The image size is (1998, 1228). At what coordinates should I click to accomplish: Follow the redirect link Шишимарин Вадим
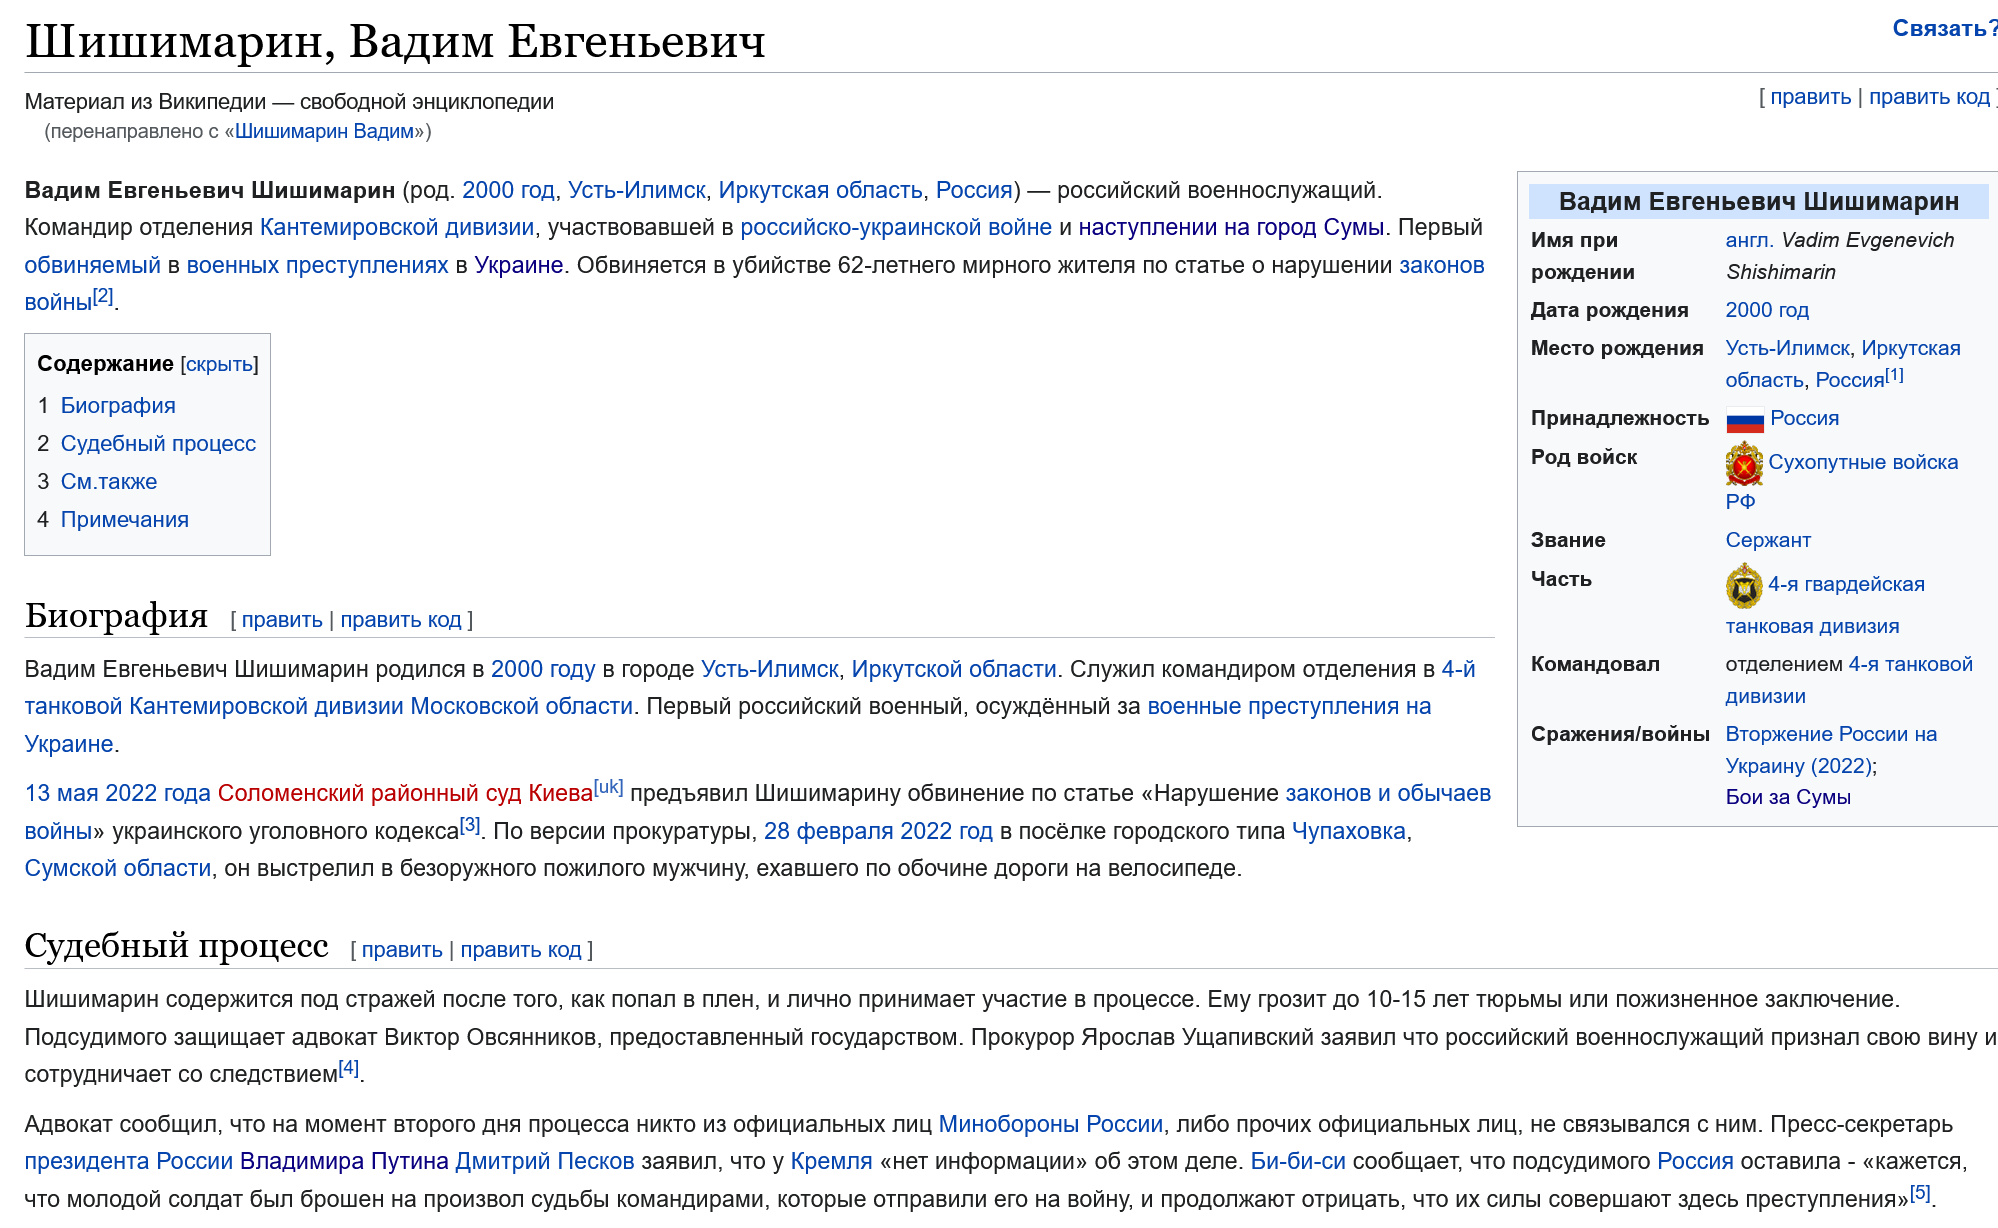point(324,132)
